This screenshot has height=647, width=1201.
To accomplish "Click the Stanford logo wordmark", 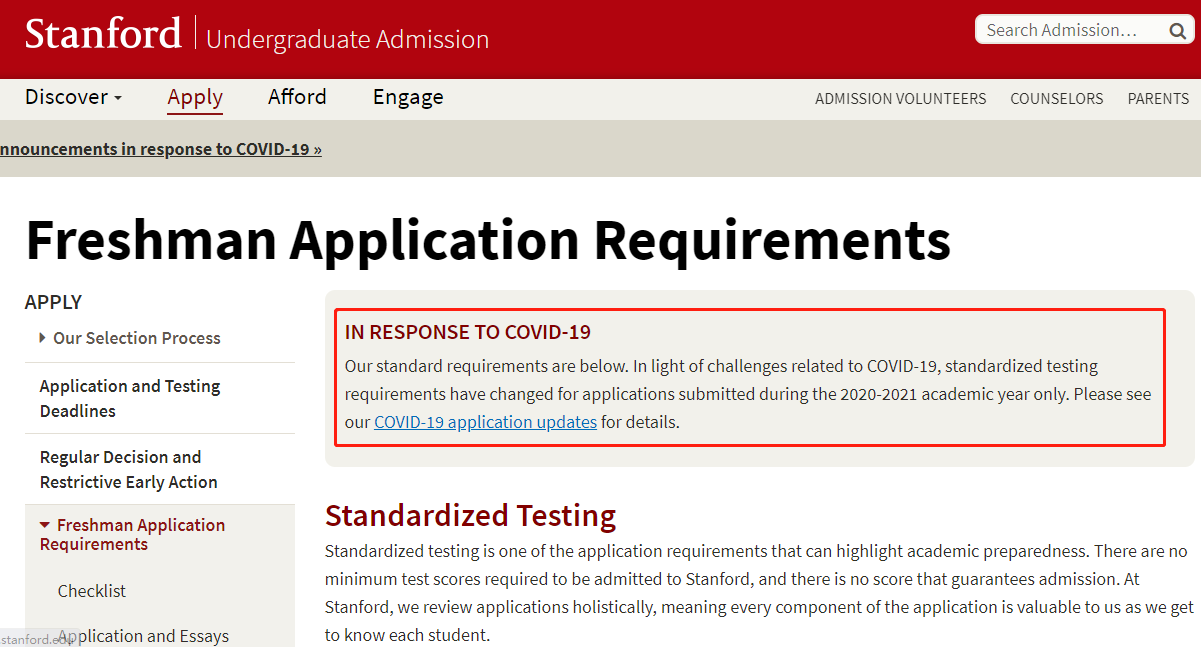I will 103,34.
